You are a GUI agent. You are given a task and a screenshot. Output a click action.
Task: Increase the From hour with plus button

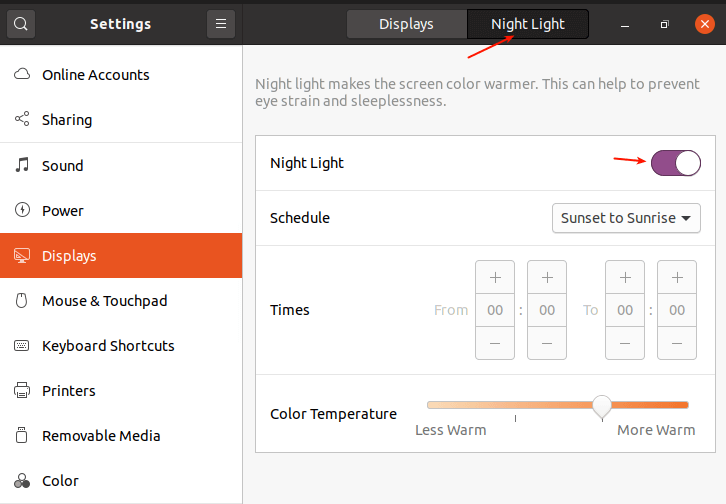(495, 277)
